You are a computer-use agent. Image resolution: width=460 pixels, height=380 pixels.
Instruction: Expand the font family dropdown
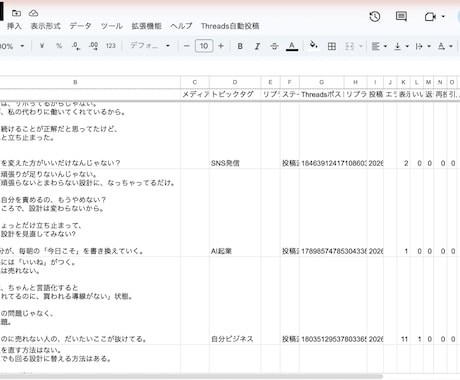coord(168,46)
